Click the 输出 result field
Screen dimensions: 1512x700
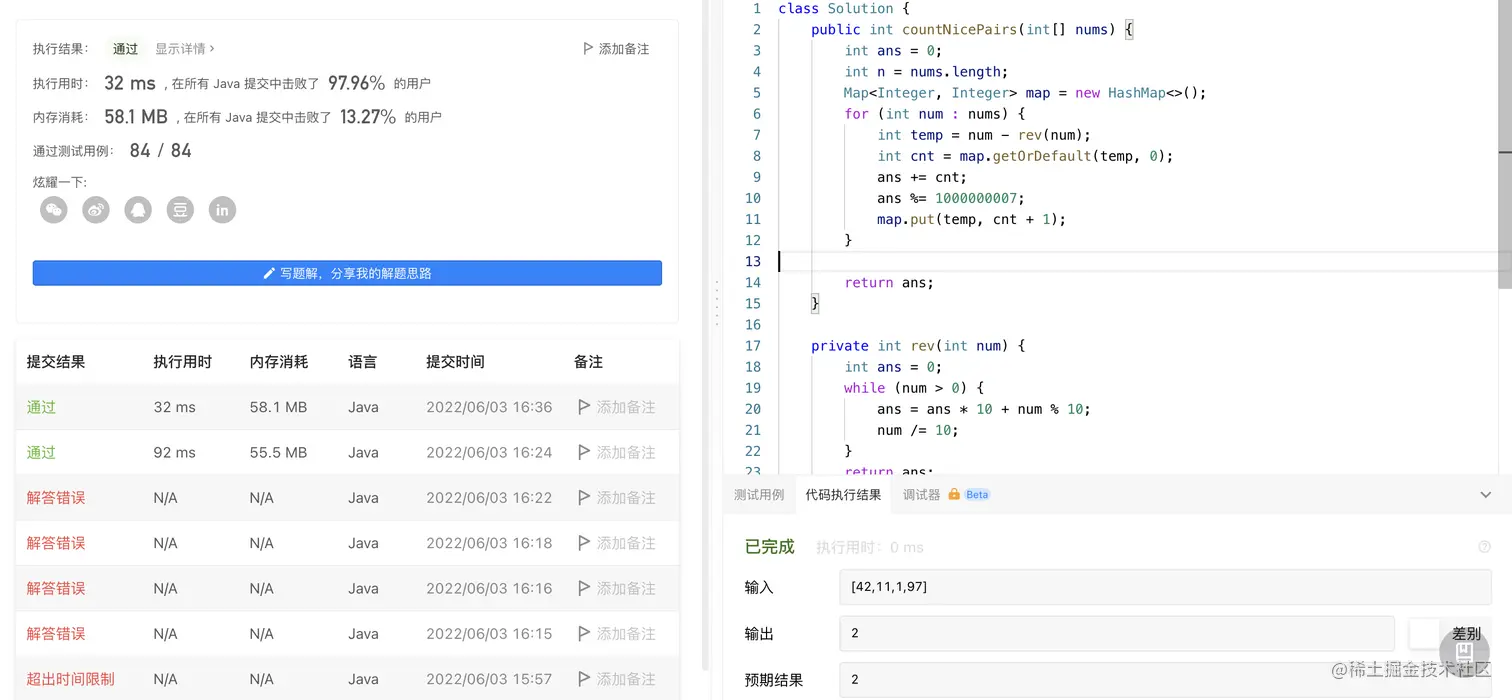(x=1117, y=633)
